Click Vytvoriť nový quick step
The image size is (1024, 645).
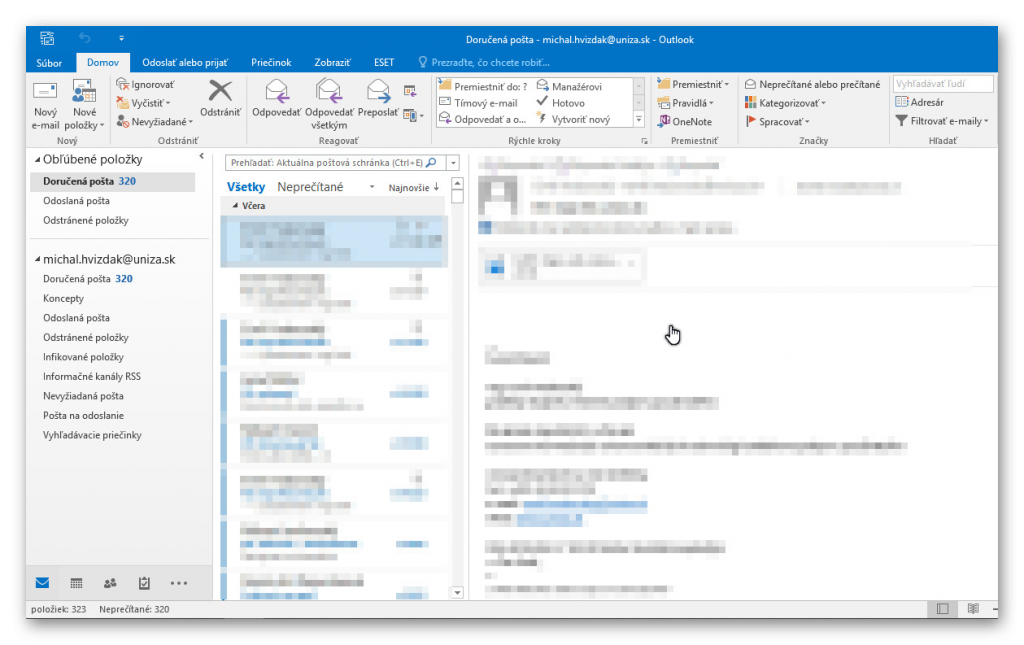573,119
